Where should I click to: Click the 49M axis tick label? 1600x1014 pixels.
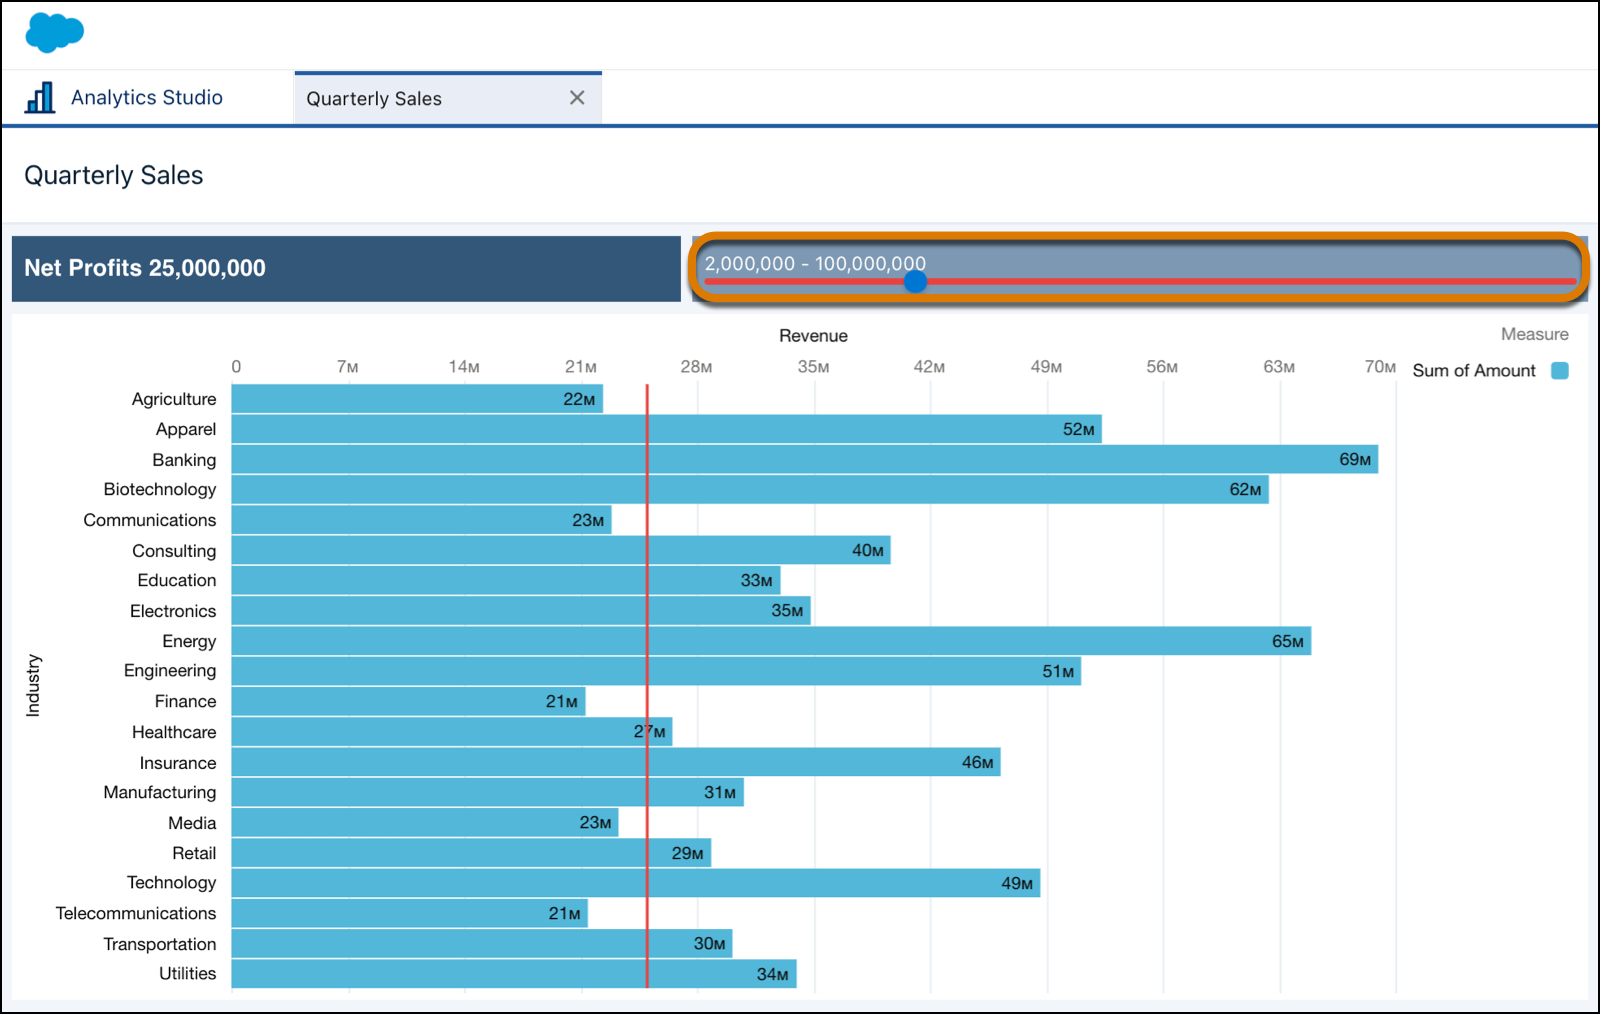click(1046, 367)
